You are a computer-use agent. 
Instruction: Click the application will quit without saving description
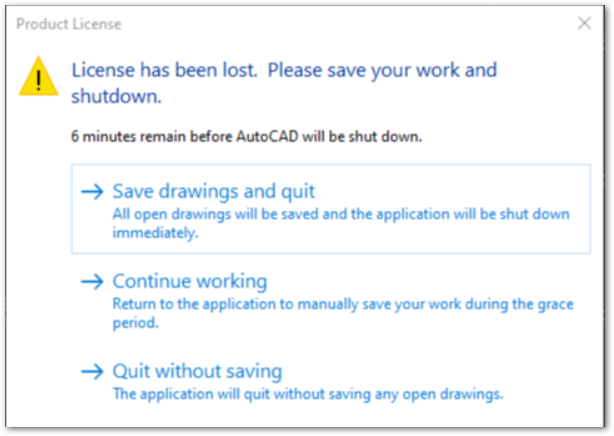click(307, 394)
